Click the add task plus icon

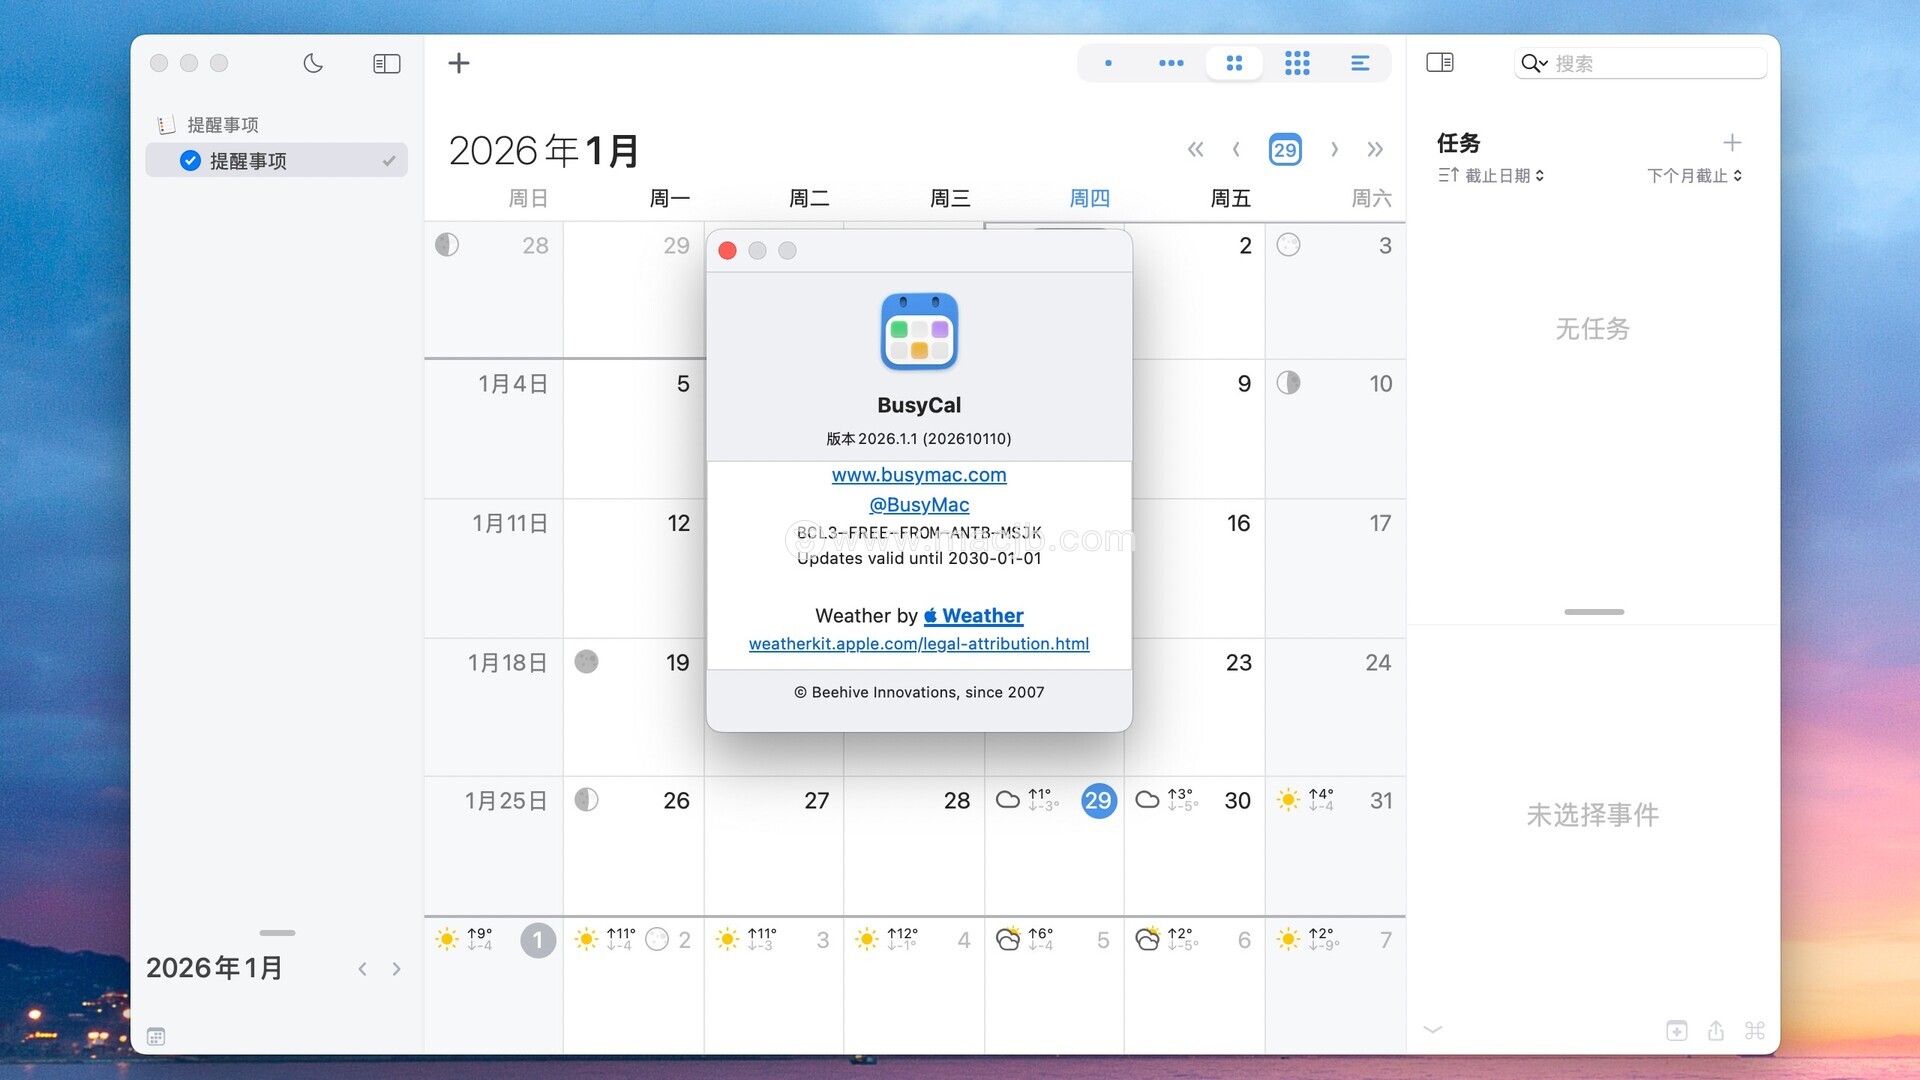click(x=1732, y=143)
